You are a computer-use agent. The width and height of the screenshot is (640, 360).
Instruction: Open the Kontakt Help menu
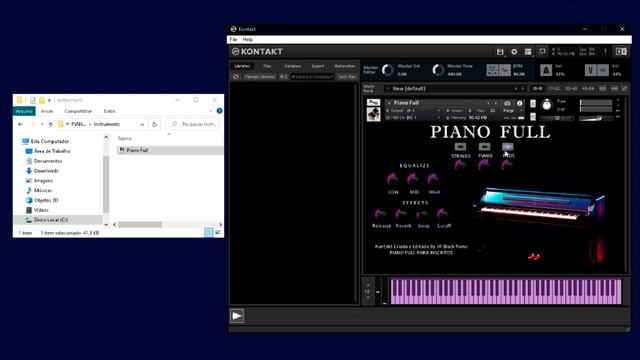248,40
